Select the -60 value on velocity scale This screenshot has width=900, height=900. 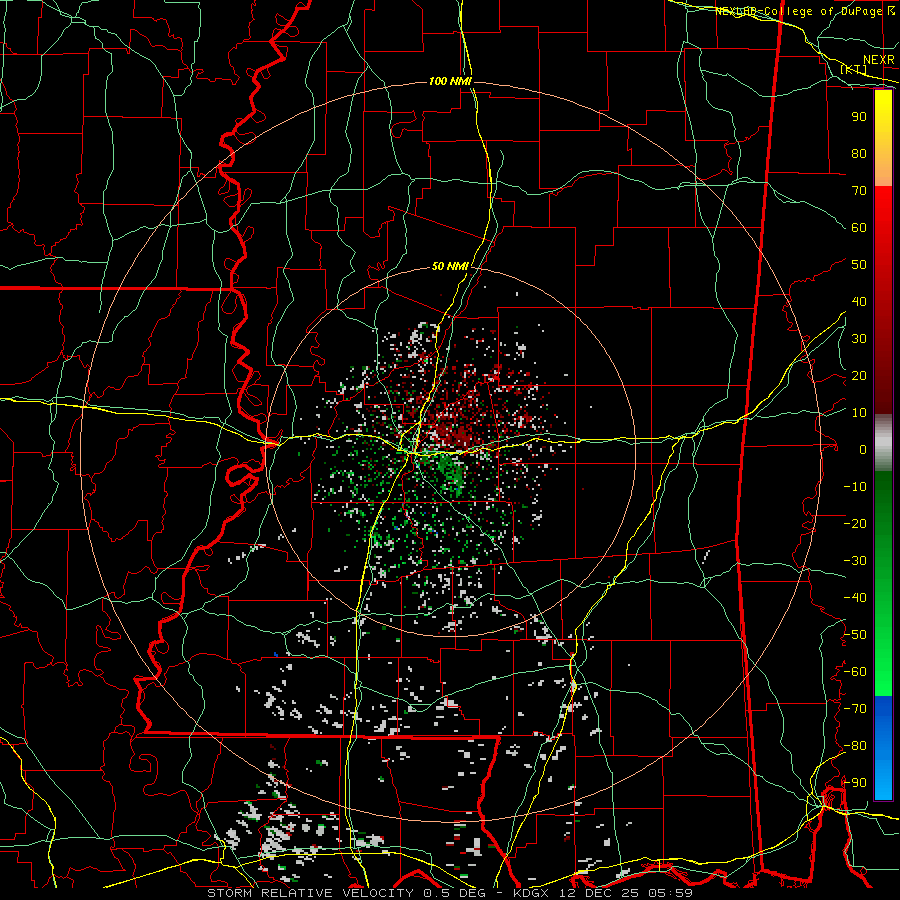coord(855,672)
